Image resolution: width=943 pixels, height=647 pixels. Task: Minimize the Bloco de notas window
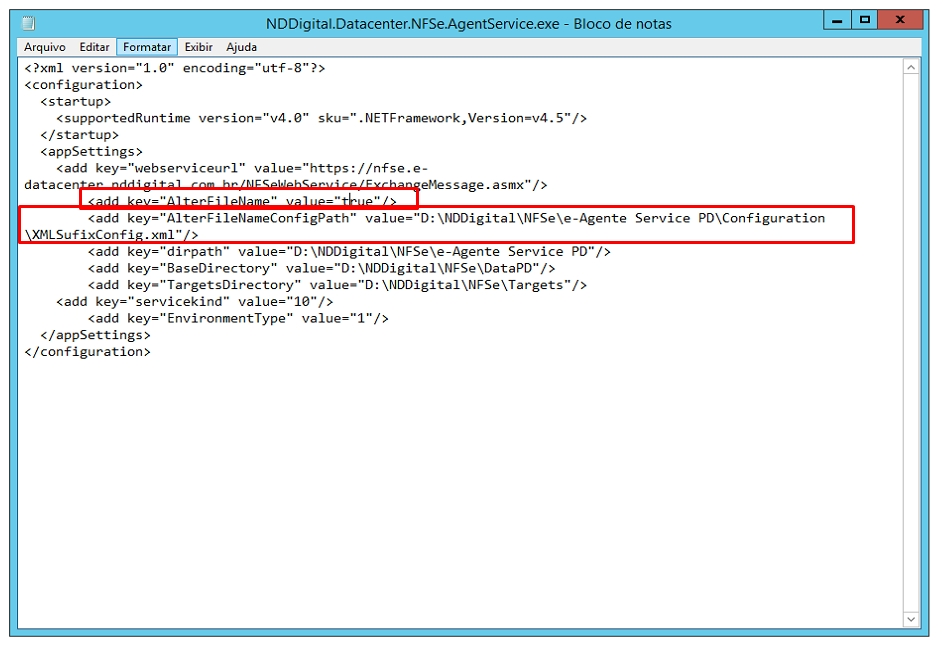coord(839,20)
